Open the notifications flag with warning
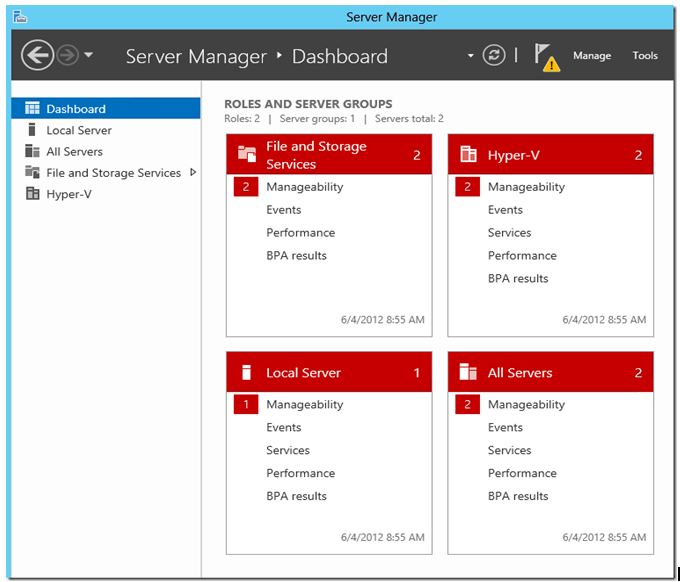680x582 pixels. (x=546, y=57)
